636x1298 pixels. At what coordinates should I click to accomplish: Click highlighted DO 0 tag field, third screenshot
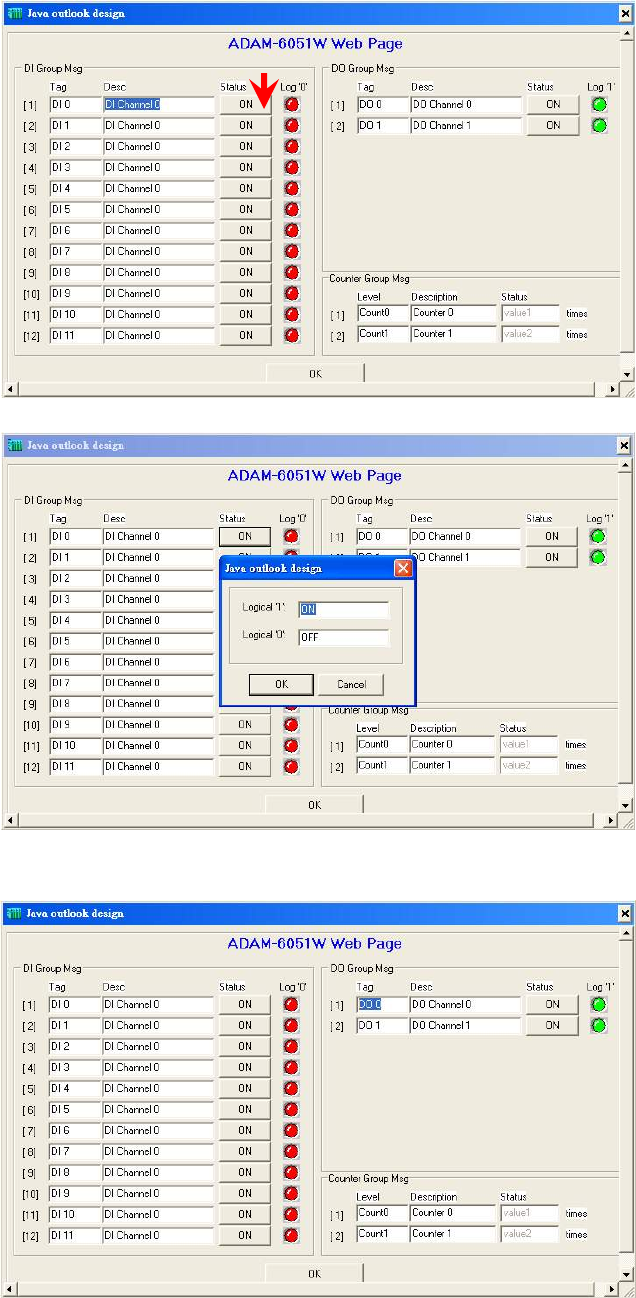pyautogui.click(x=382, y=1004)
